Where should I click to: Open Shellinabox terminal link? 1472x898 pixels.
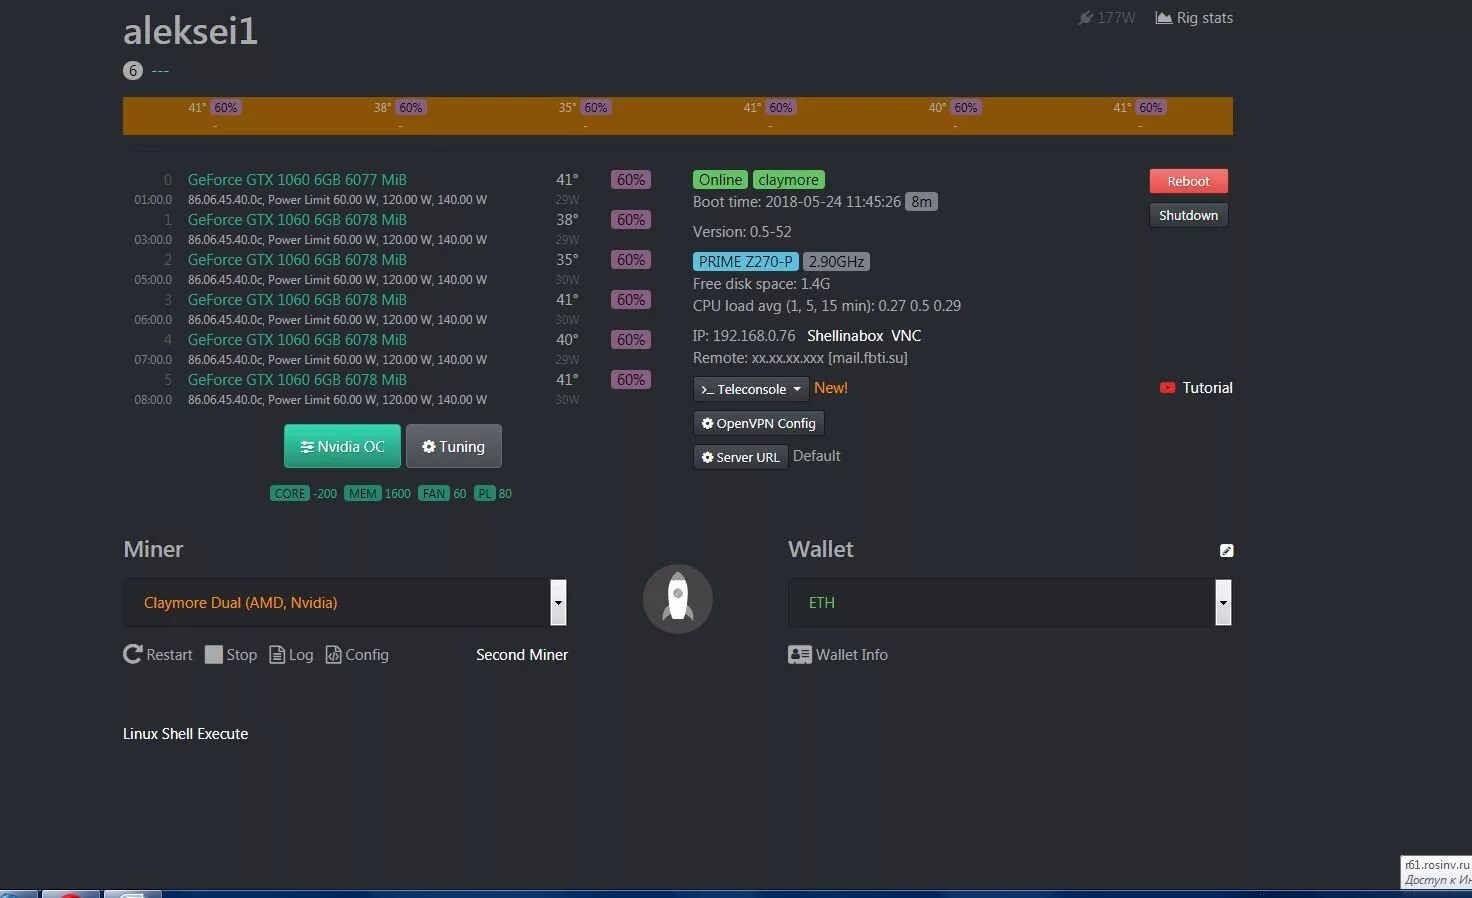click(x=845, y=336)
